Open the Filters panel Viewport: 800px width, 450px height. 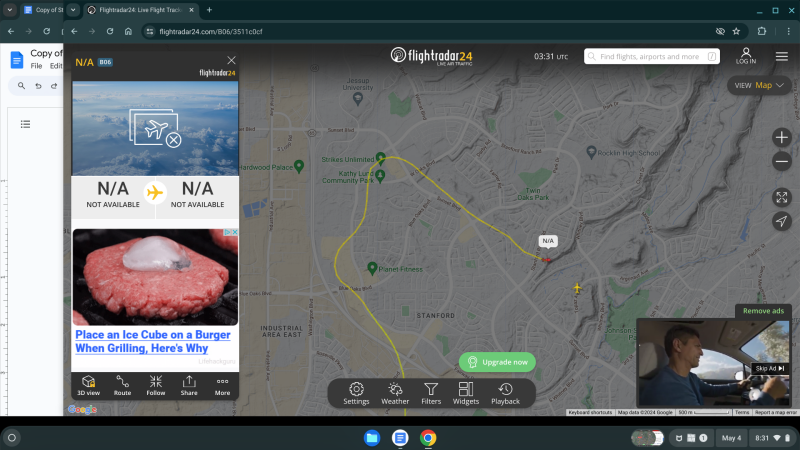[x=431, y=393]
